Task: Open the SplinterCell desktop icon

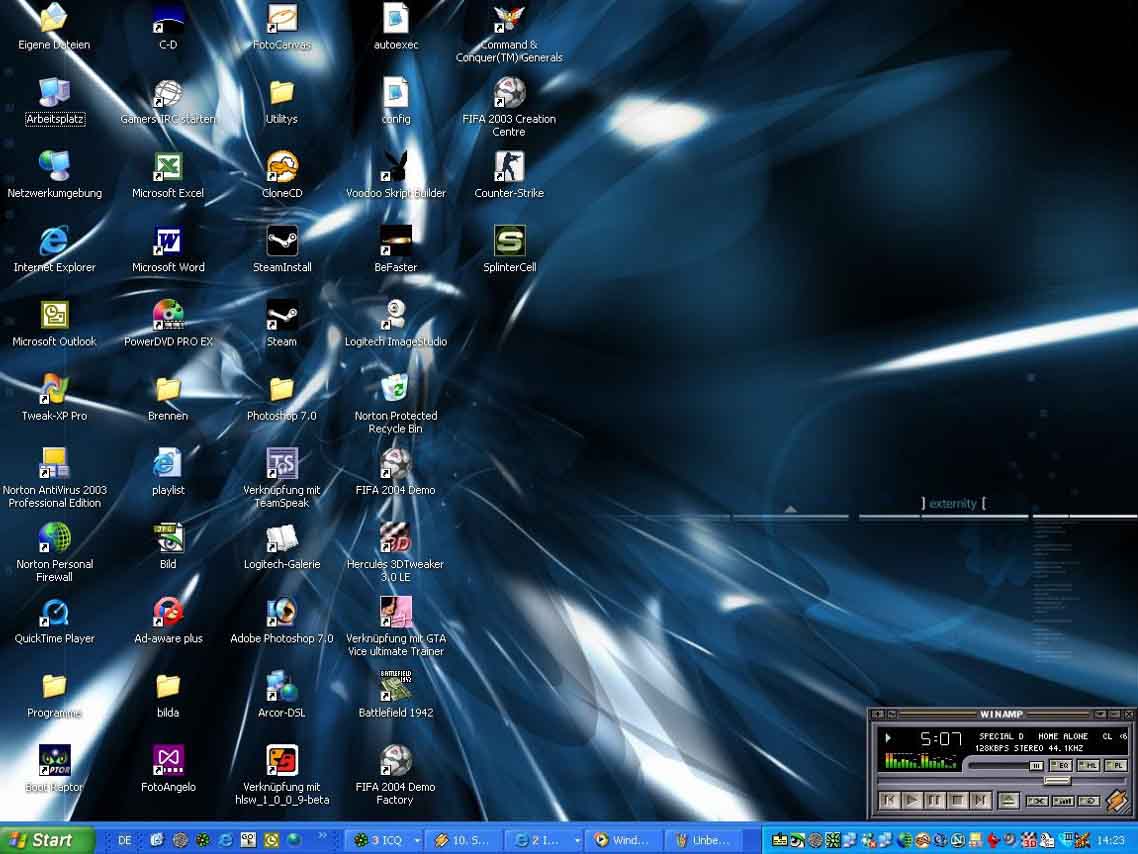Action: pos(509,249)
